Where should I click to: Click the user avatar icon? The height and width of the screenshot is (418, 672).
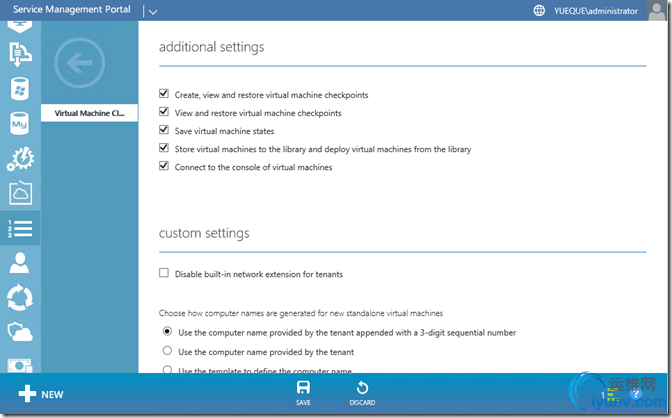click(657, 11)
